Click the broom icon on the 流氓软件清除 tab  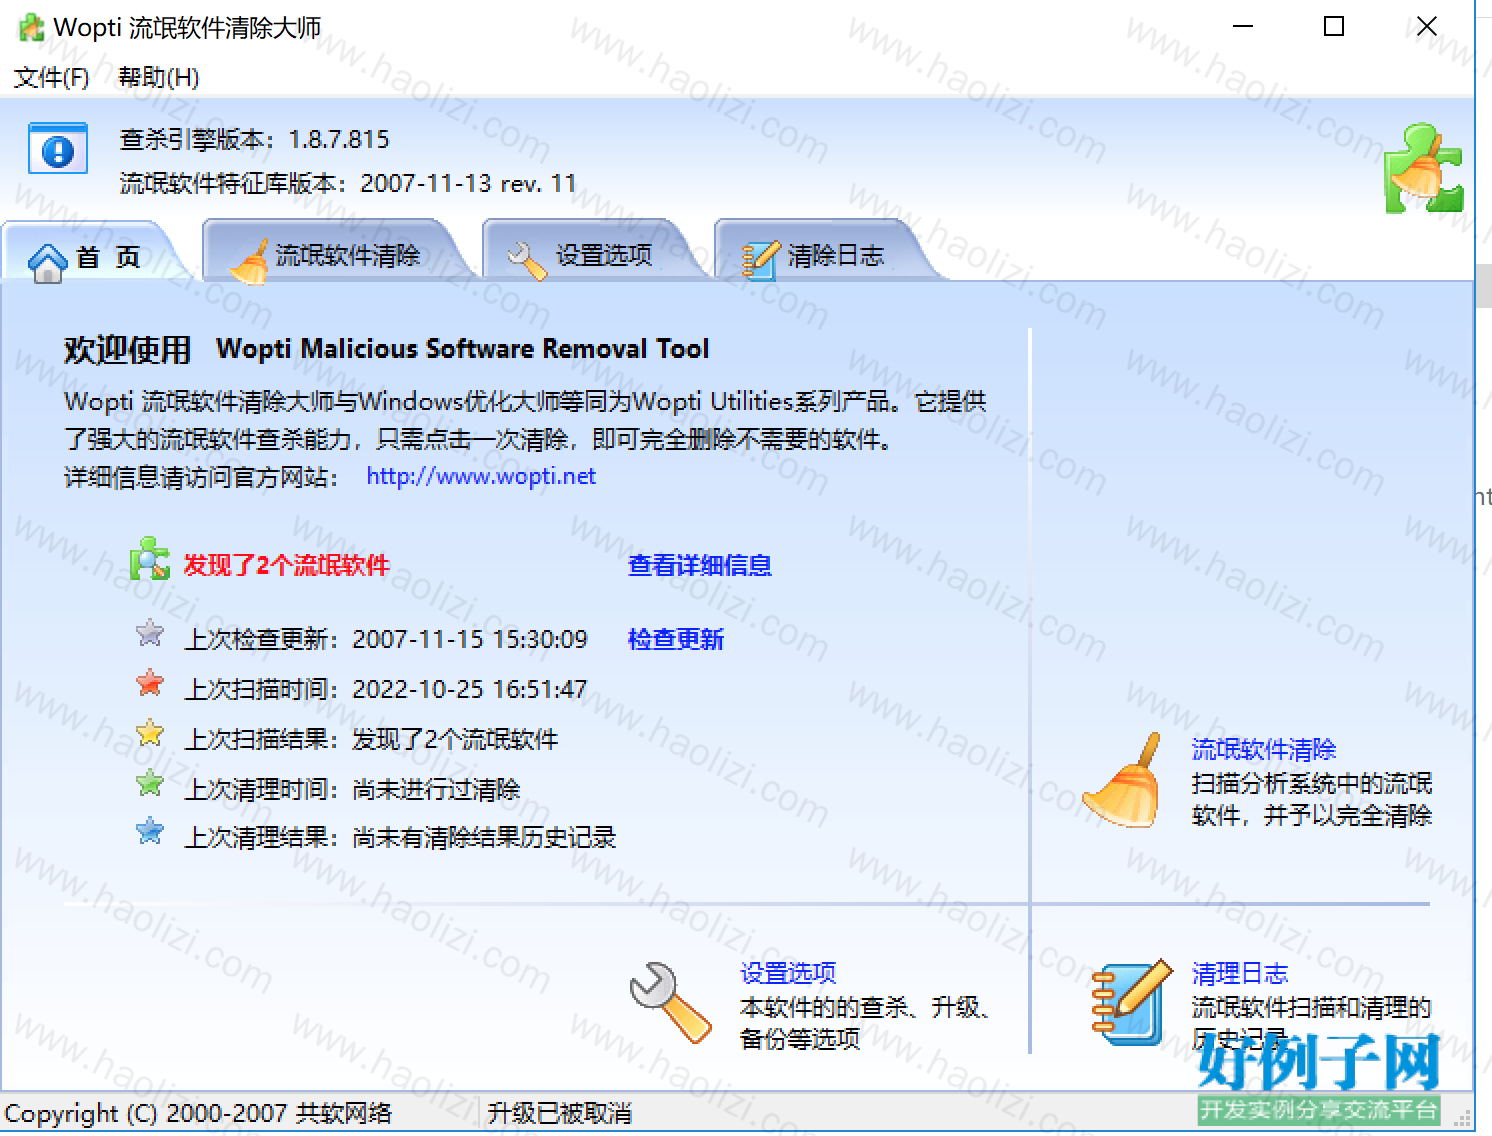pyautogui.click(x=249, y=262)
